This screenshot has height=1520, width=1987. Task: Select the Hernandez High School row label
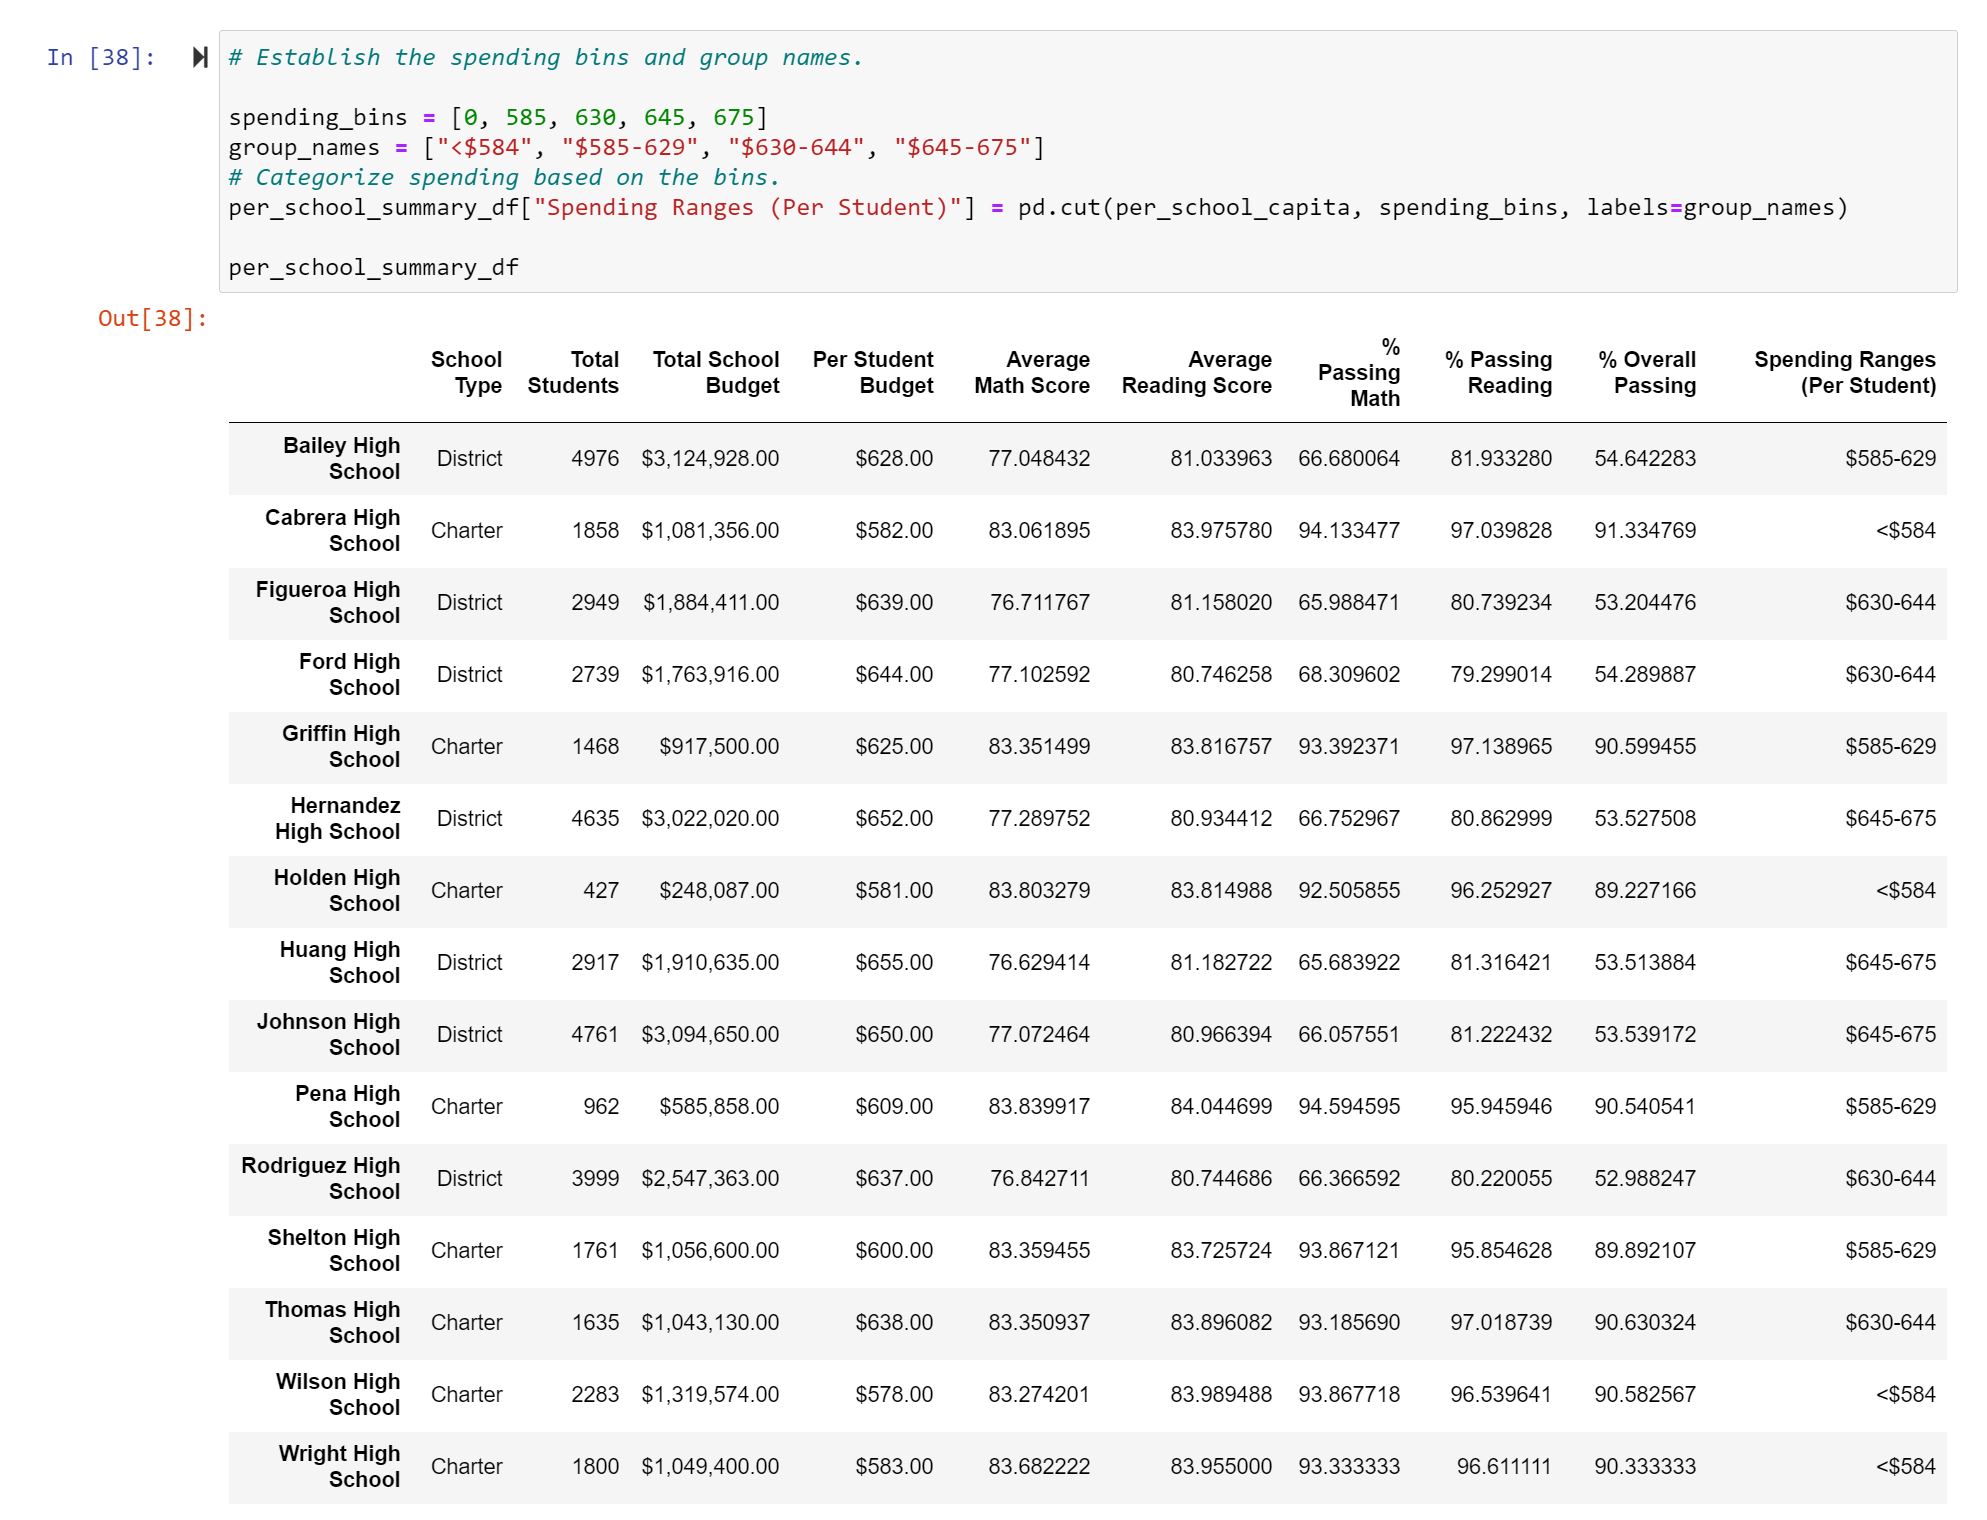tap(337, 818)
